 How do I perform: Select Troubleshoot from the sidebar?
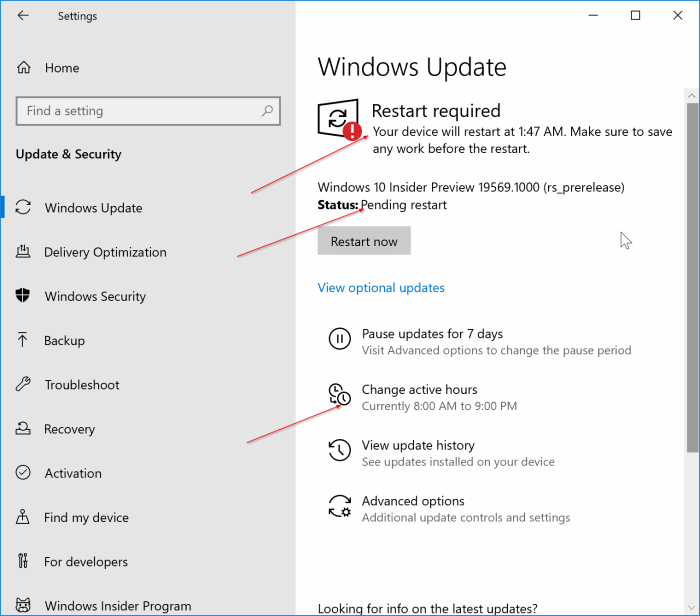82,385
